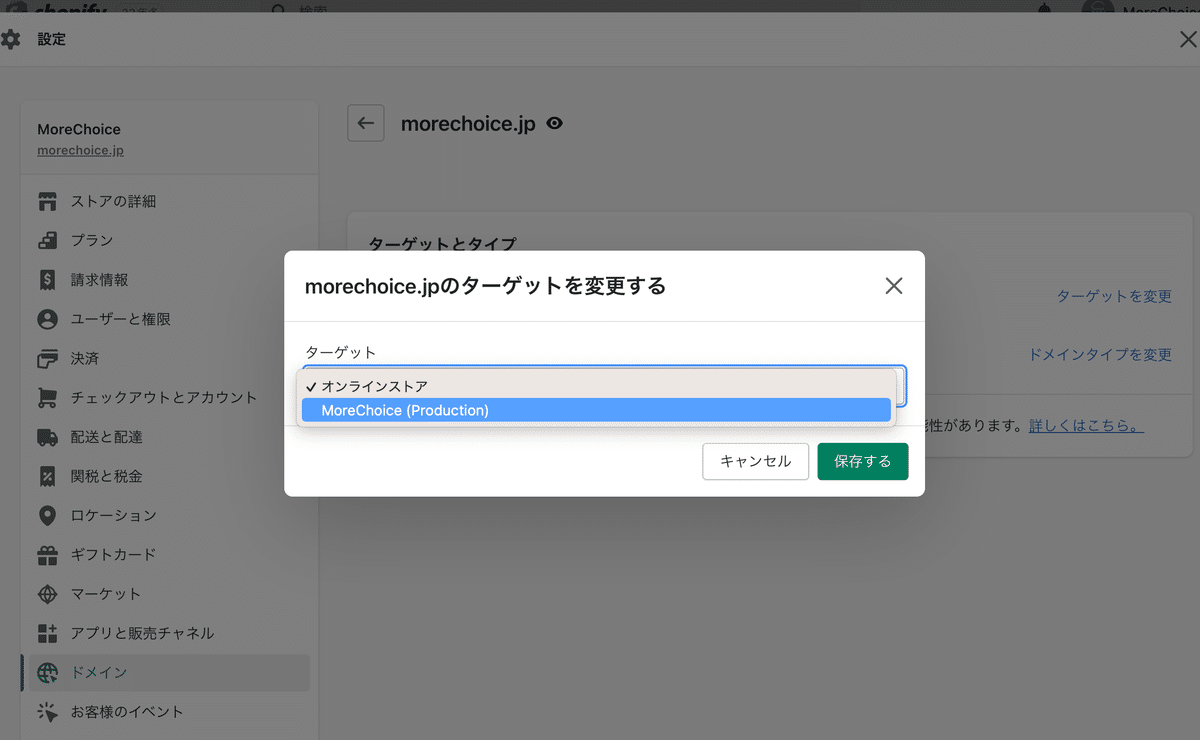The image size is (1200, 740).
Task: Click the Markets globe icon
Action: click(47, 594)
